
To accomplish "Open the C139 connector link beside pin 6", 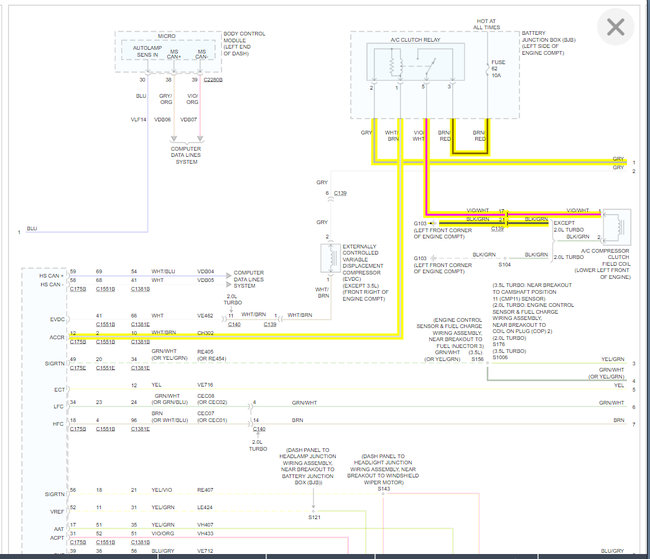I will tap(340, 193).
